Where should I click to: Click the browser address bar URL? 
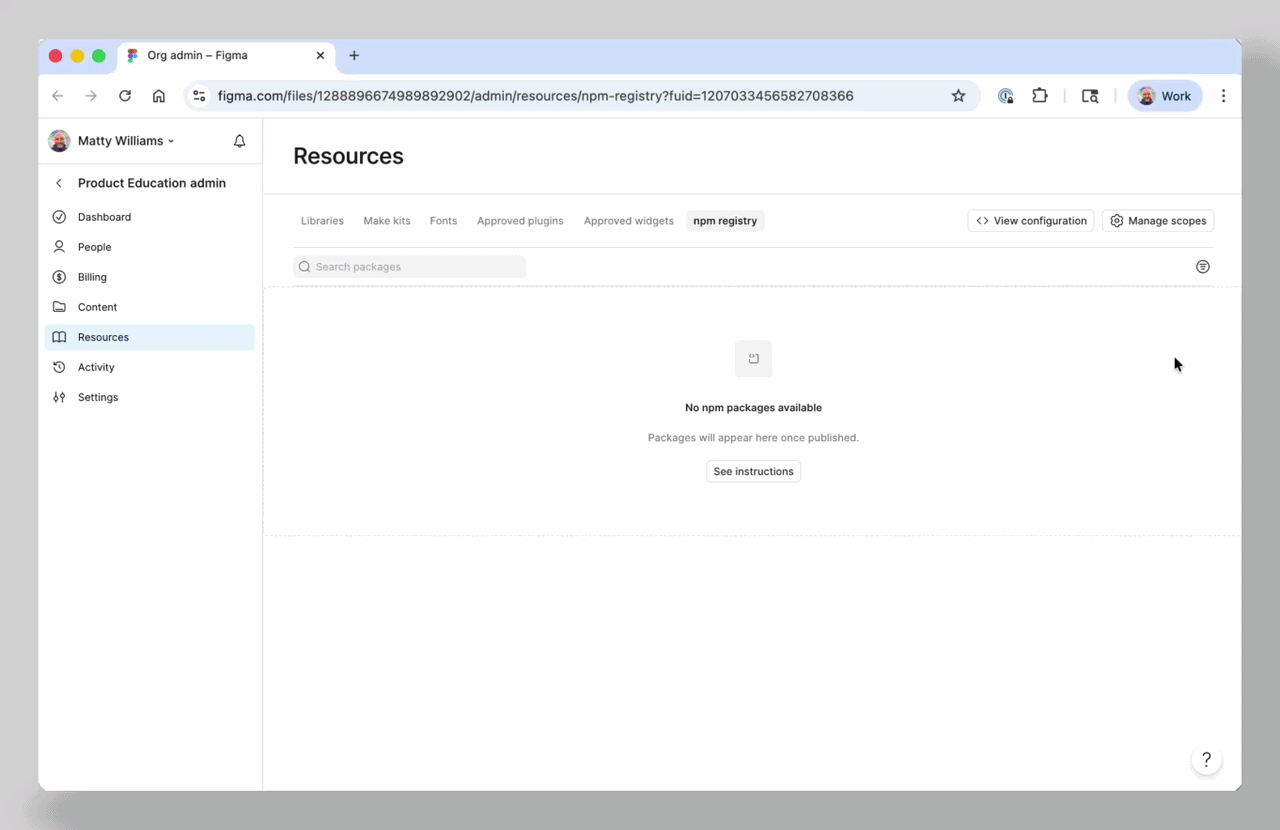point(536,96)
